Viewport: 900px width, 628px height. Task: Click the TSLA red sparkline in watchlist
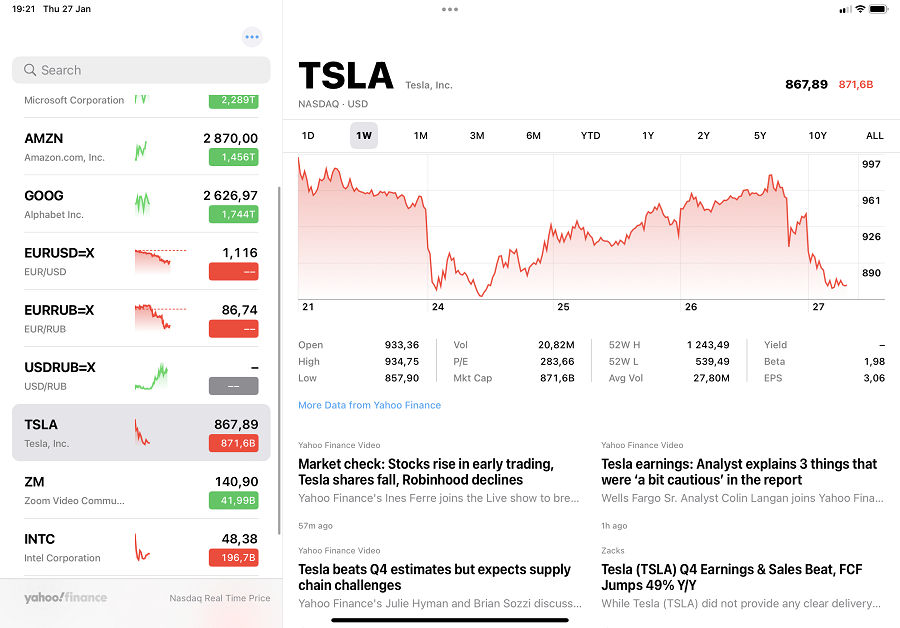pos(142,433)
